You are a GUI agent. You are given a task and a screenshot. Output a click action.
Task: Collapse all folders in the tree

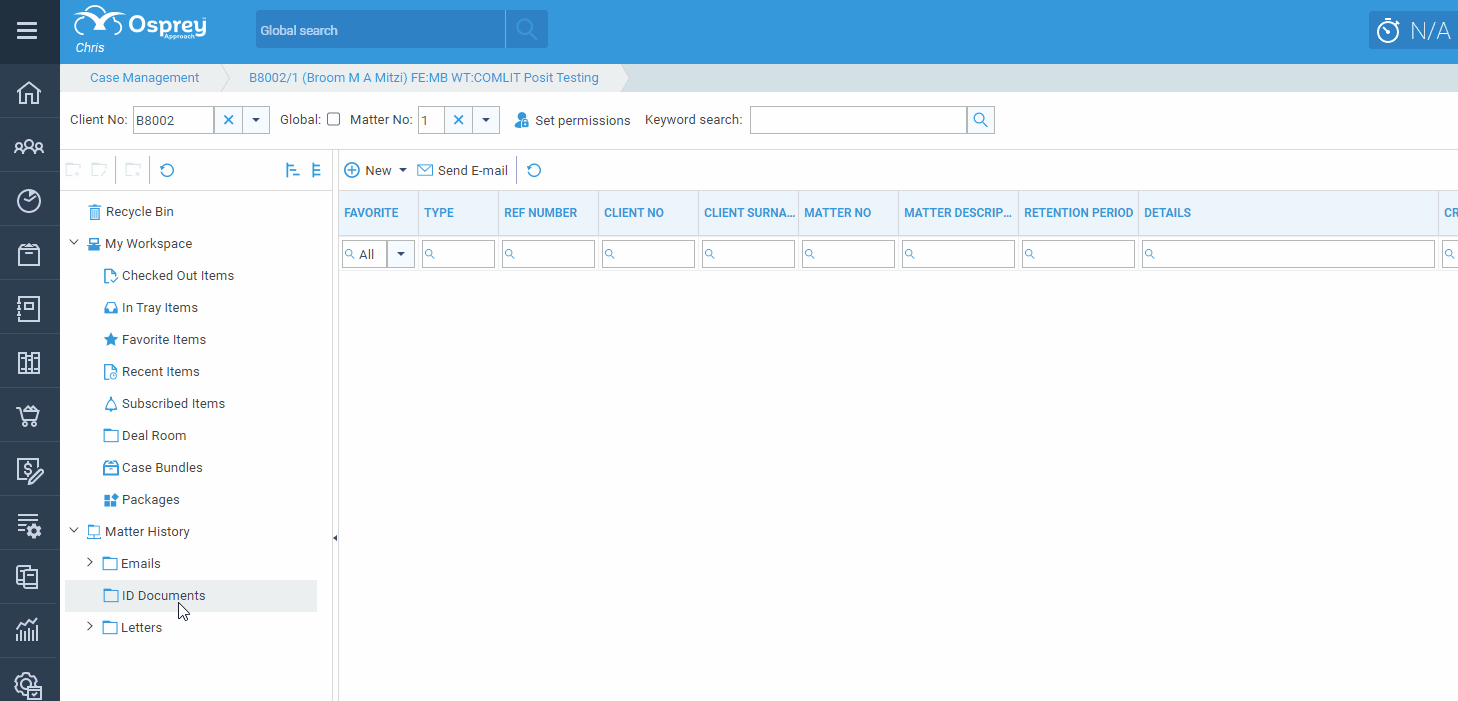pyautogui.click(x=316, y=171)
